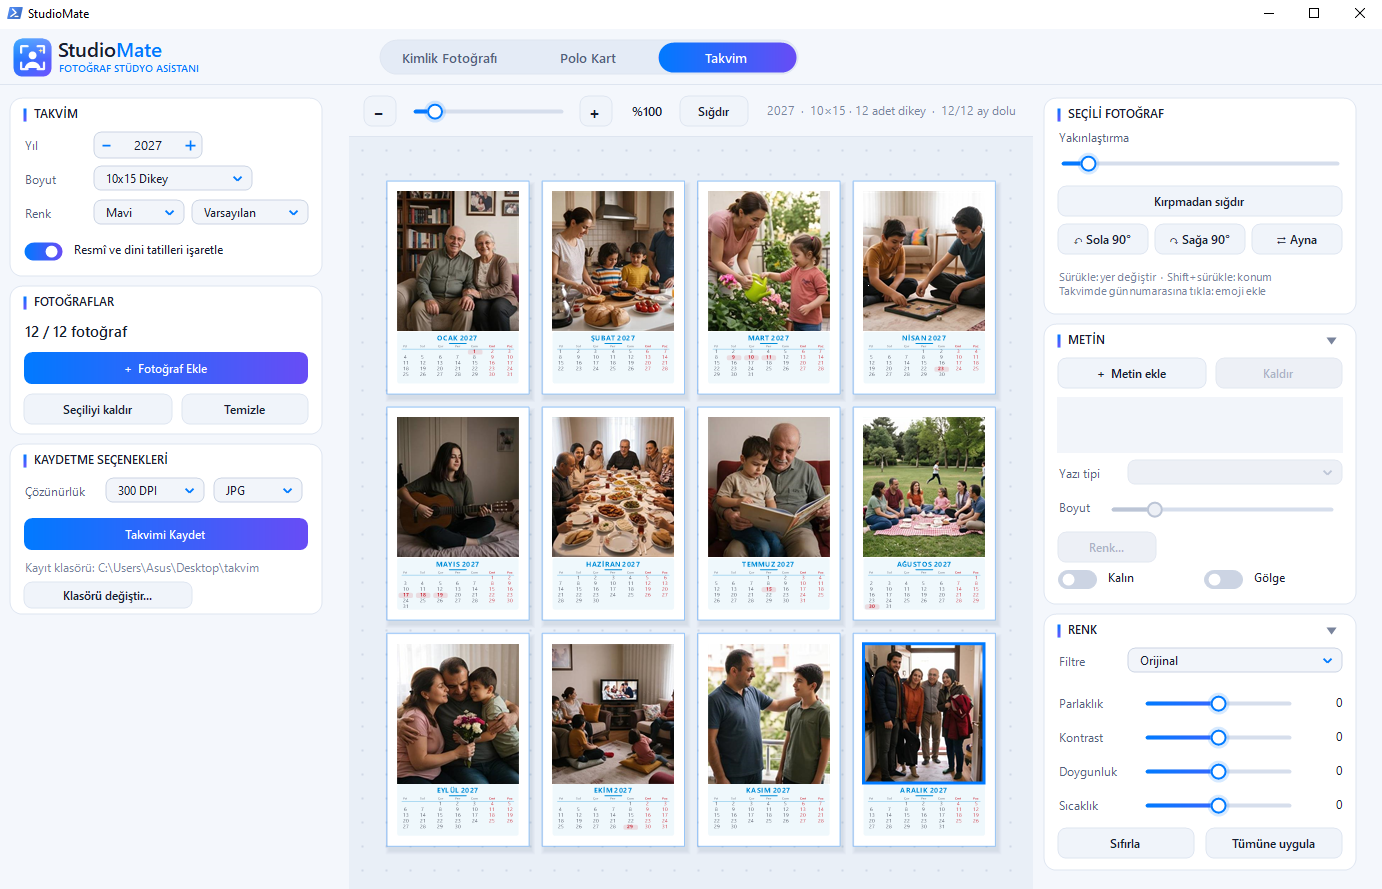Open the Orijinal filter dropdown
Screen dimensions: 1382x889
[1235, 661]
